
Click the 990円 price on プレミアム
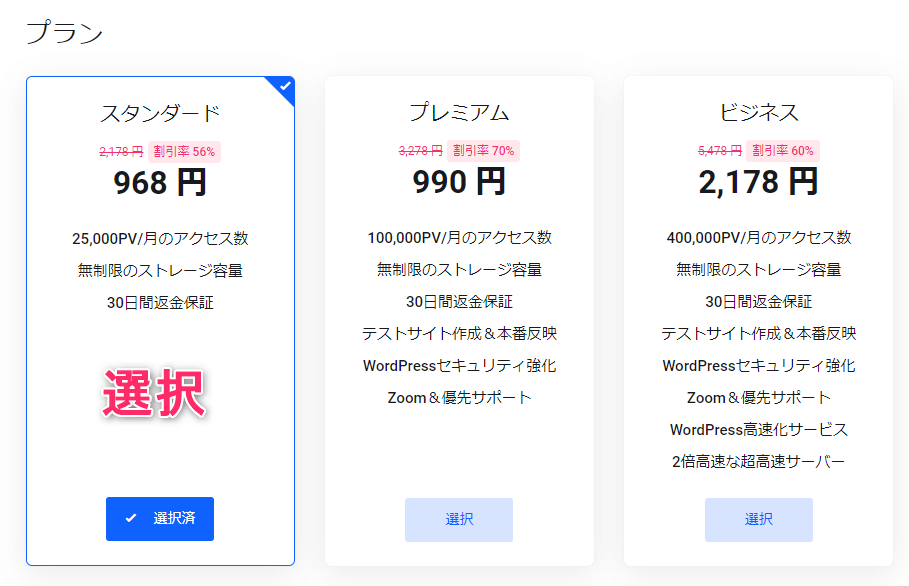pos(458,182)
